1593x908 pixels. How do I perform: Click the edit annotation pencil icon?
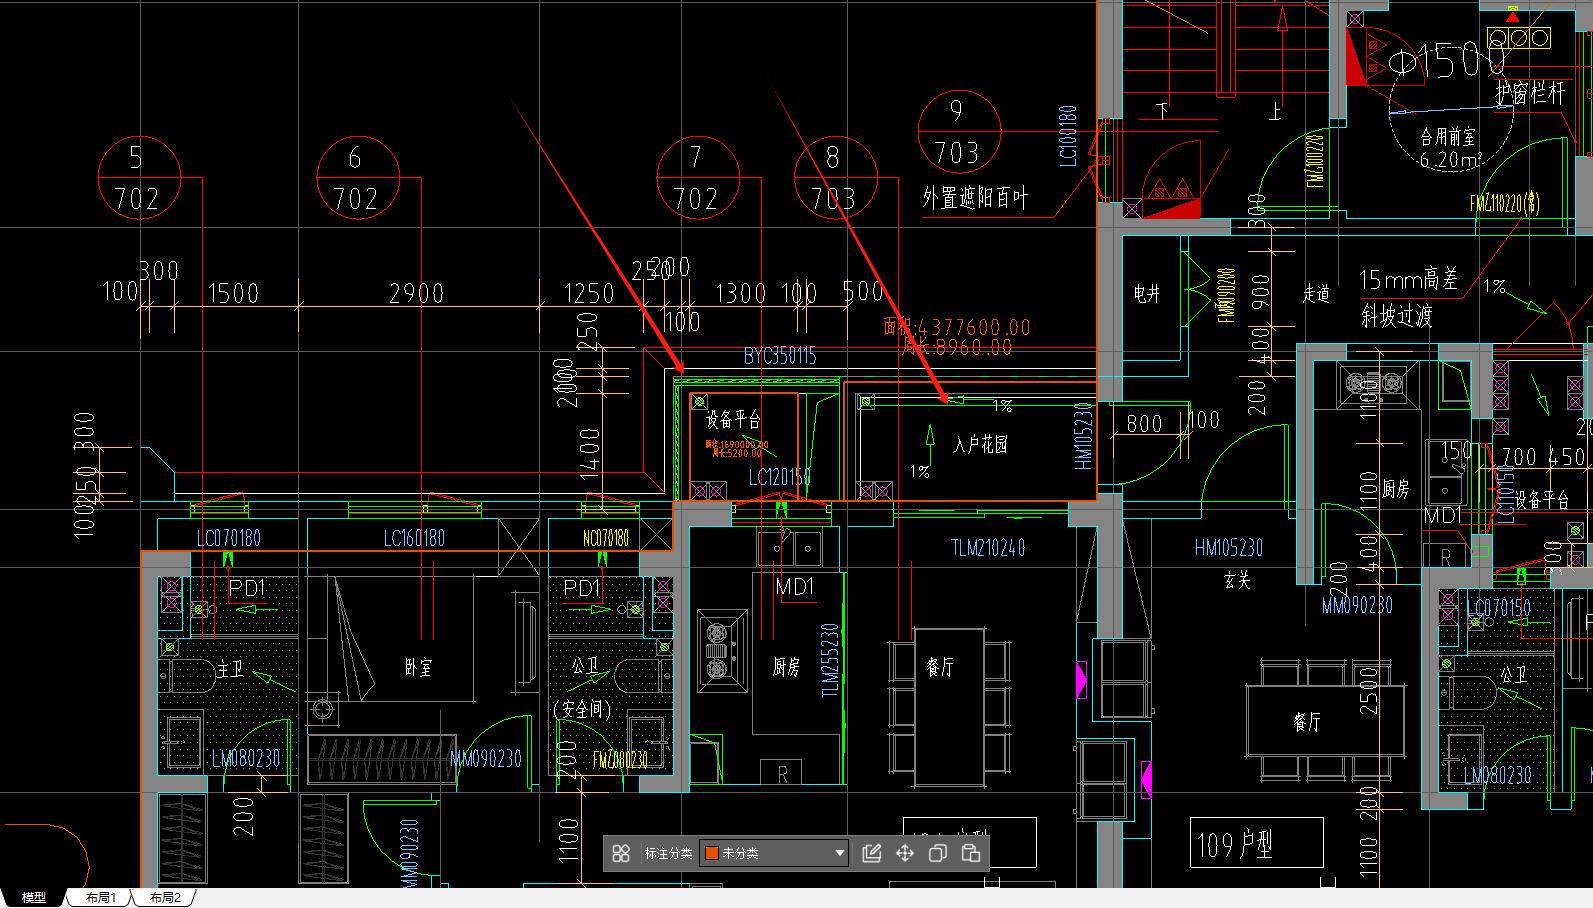coord(872,853)
